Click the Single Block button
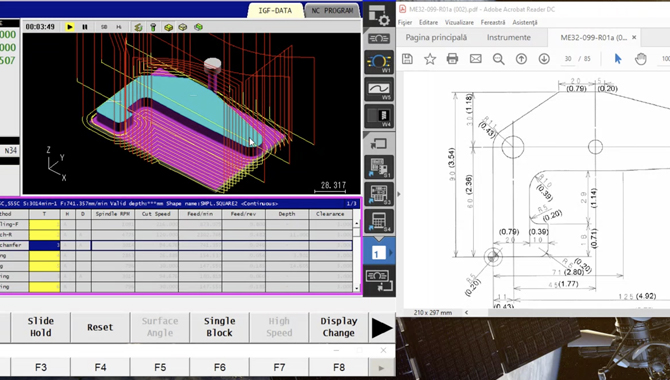Image resolution: width=670 pixels, height=380 pixels. click(x=219, y=327)
